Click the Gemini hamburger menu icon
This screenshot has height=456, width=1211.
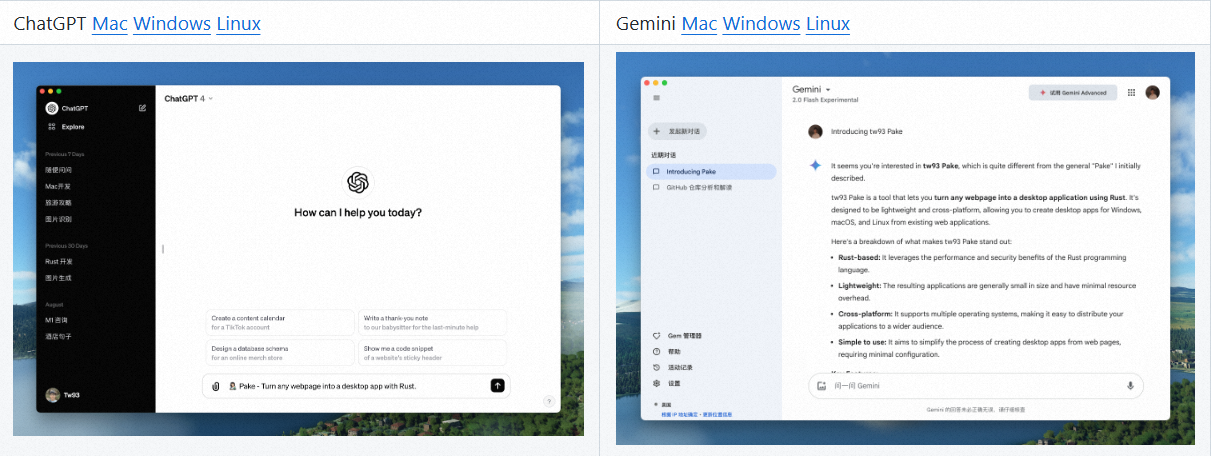(x=657, y=98)
